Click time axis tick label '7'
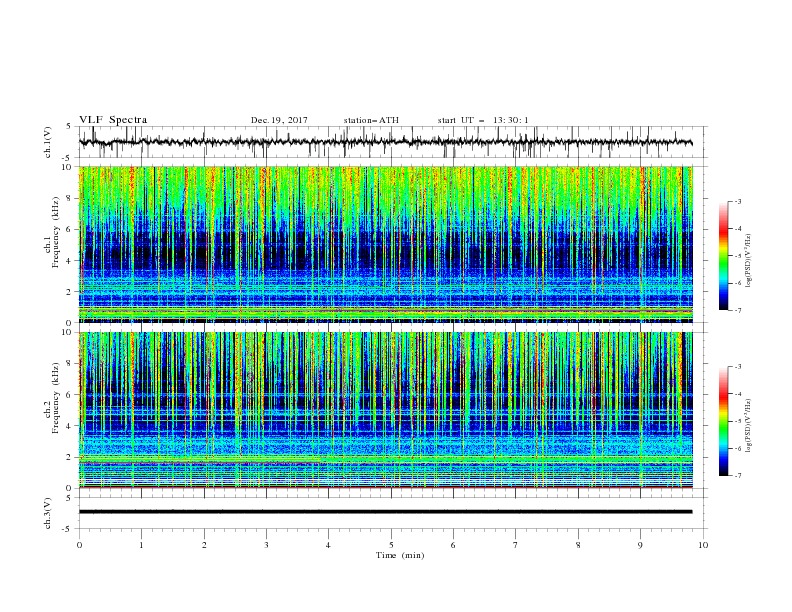Image resolution: width=792 pixels, height=612 pixels. (516, 545)
